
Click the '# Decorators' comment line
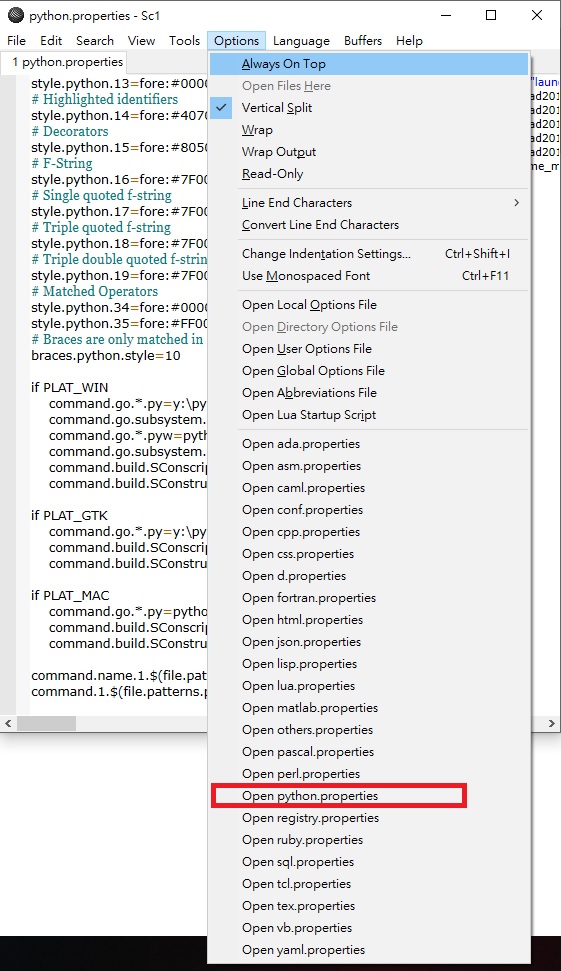coord(70,131)
